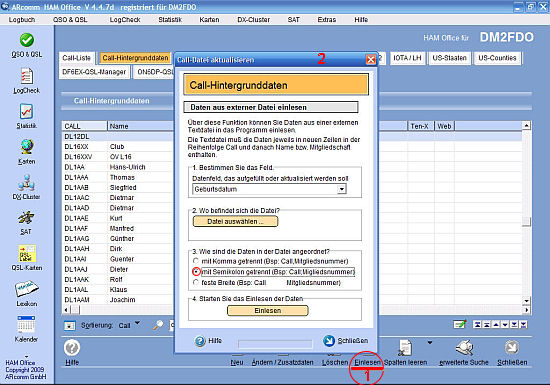This screenshot has width=550, height=385.
Task: Close the Call-Datei aktualisieren dialog
Action: click(x=370, y=60)
